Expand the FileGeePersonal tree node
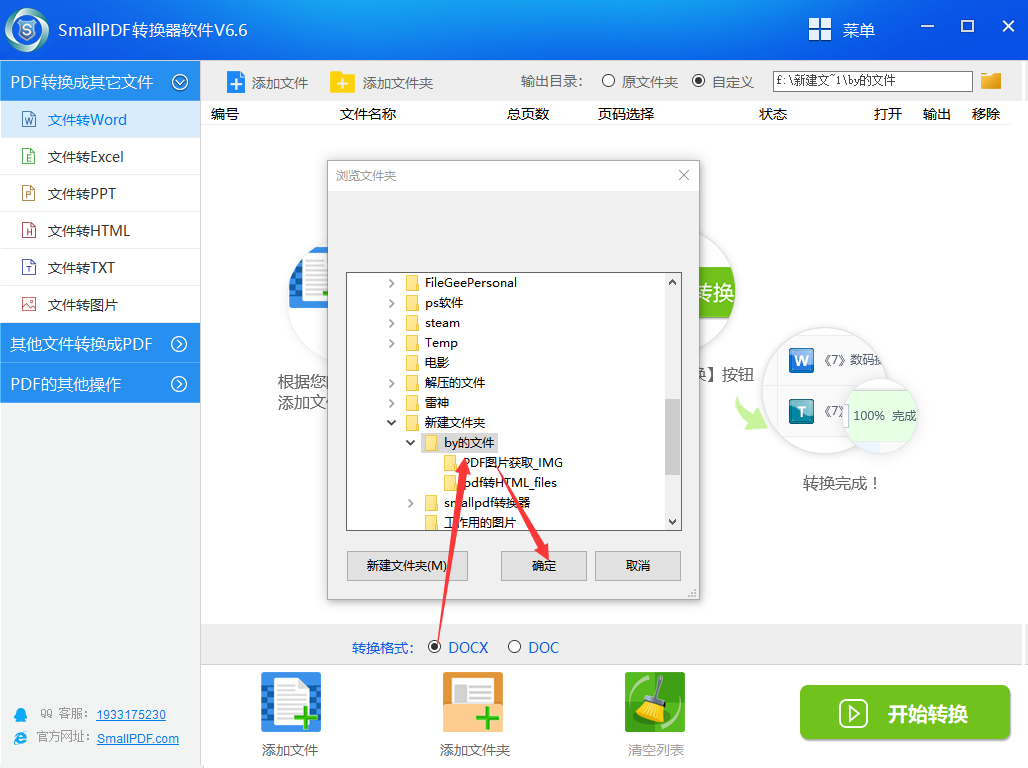This screenshot has width=1028, height=768. click(391, 283)
